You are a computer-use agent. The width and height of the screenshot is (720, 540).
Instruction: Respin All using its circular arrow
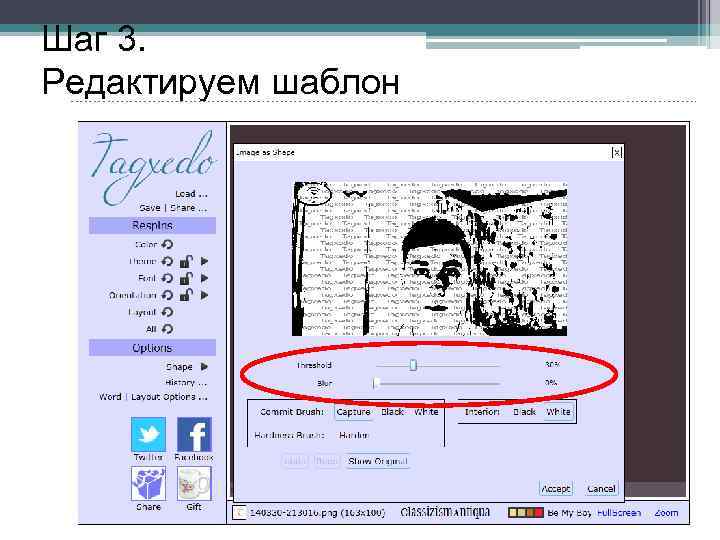[168, 329]
